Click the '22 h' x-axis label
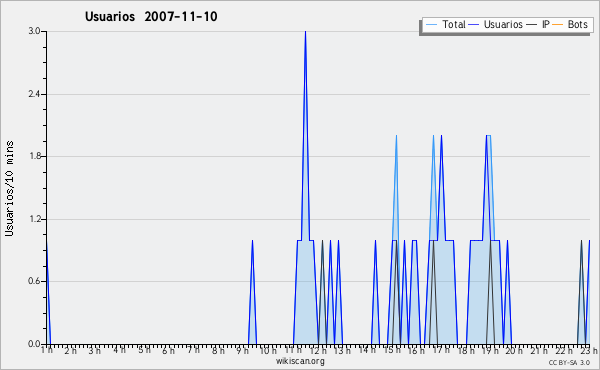 (564, 350)
